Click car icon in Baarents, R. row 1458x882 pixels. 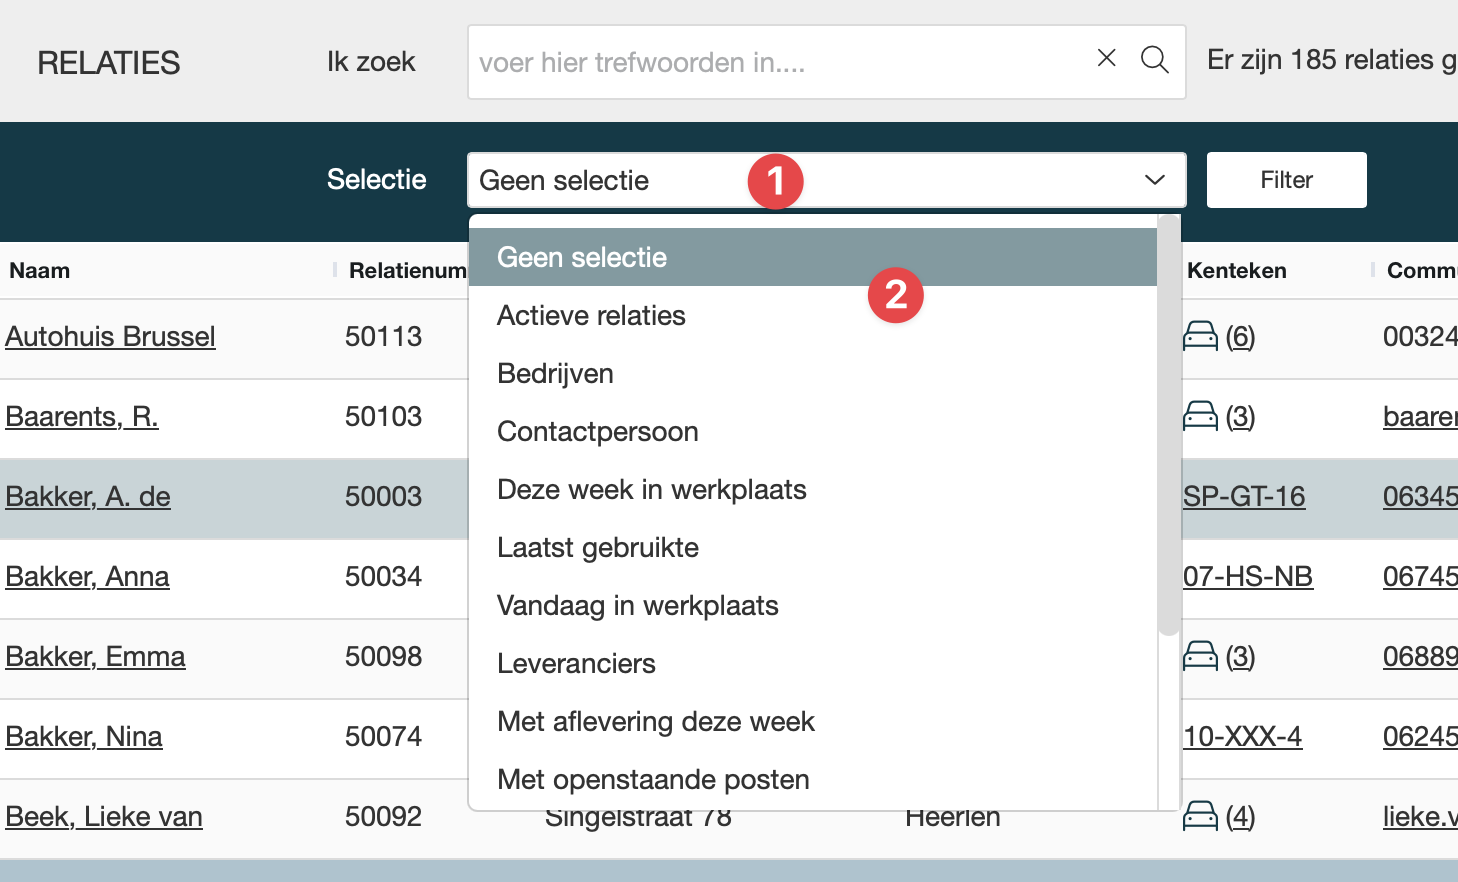1200,417
